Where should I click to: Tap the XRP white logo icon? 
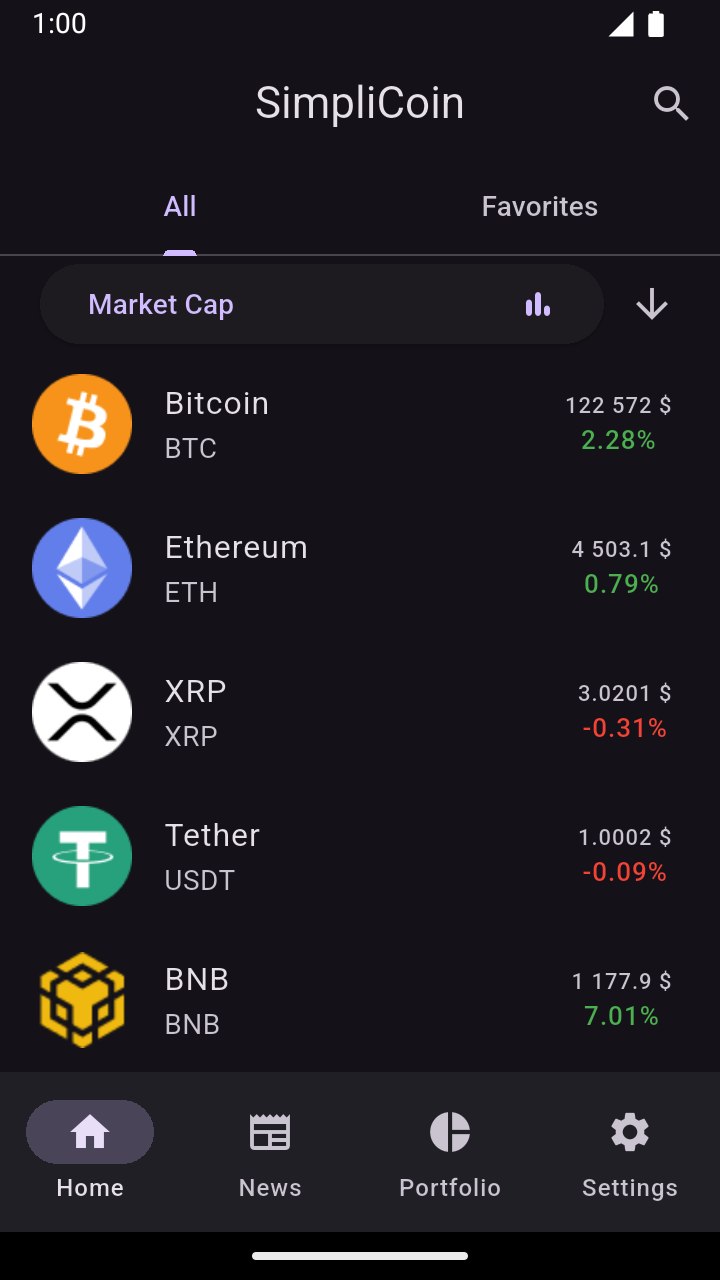point(82,712)
